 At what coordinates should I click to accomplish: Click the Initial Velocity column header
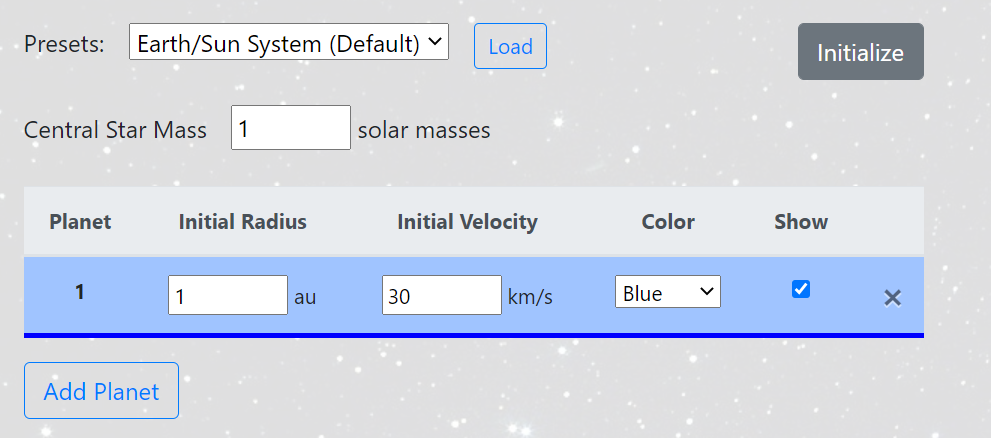click(467, 221)
